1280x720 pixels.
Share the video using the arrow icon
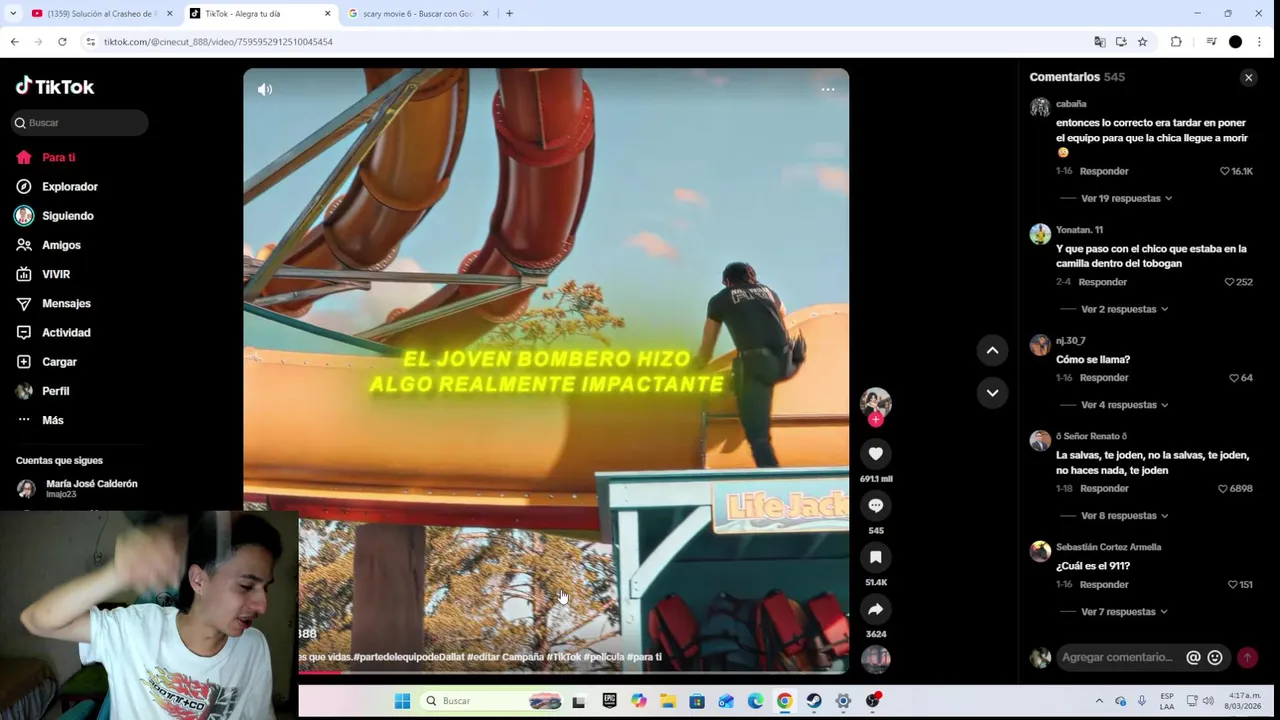876,609
